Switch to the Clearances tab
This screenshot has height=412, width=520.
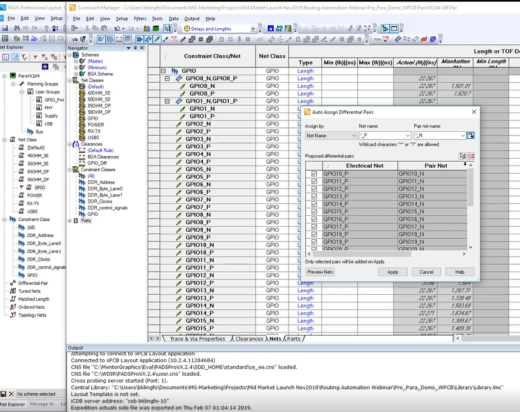[x=249, y=339]
